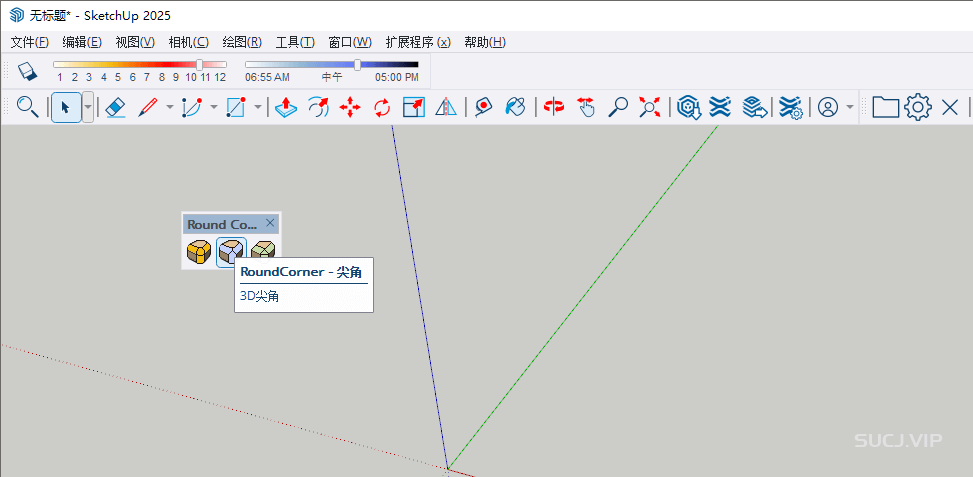The width and height of the screenshot is (973, 477).
Task: Click the LayOut send icon
Action: [x=755, y=107]
